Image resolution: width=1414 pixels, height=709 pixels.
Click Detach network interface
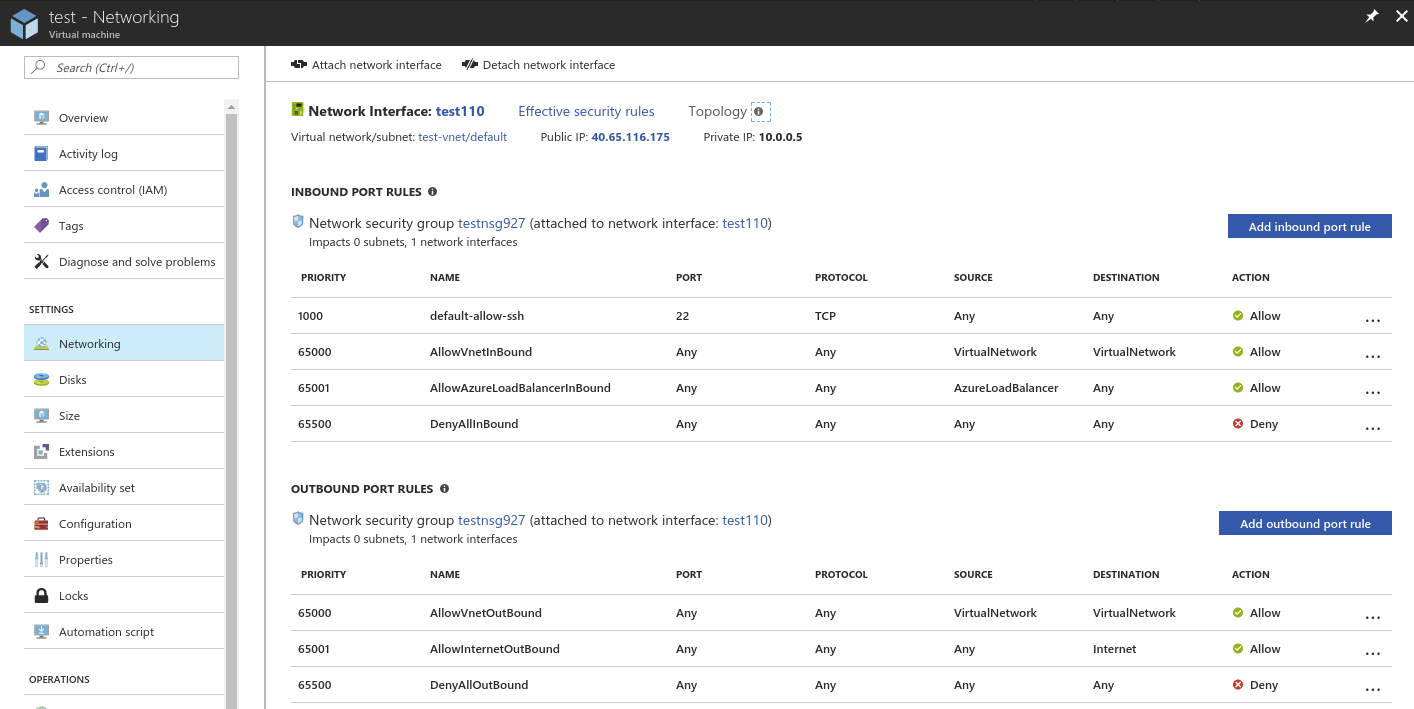[538, 64]
